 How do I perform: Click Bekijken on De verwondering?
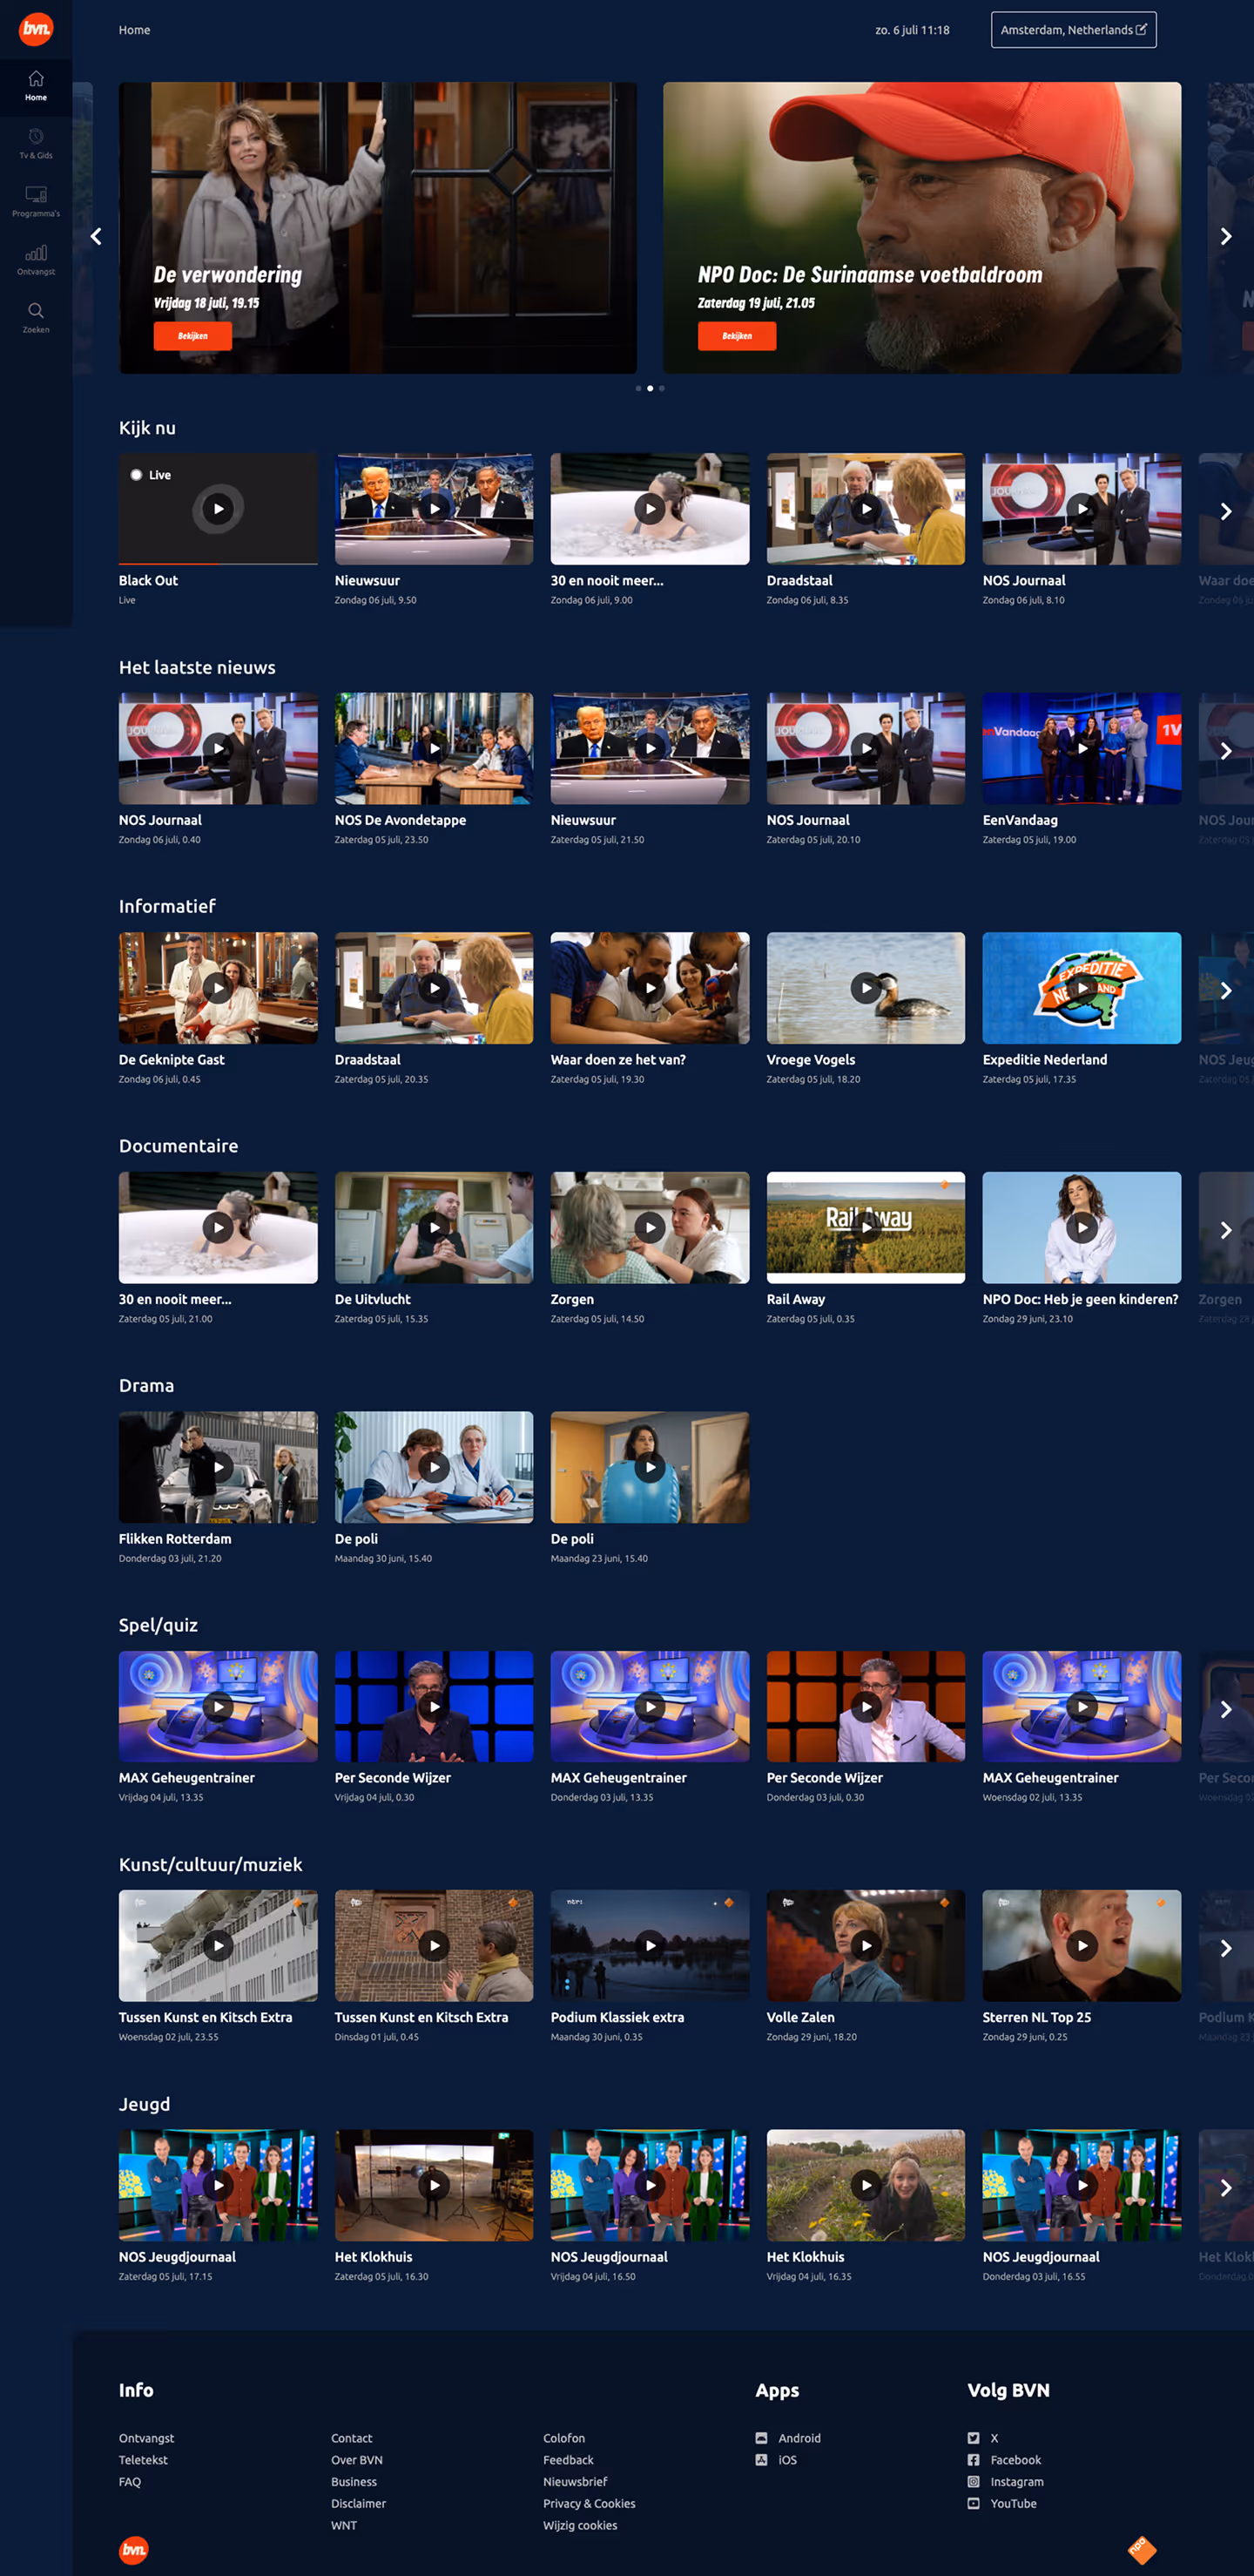[x=193, y=336]
